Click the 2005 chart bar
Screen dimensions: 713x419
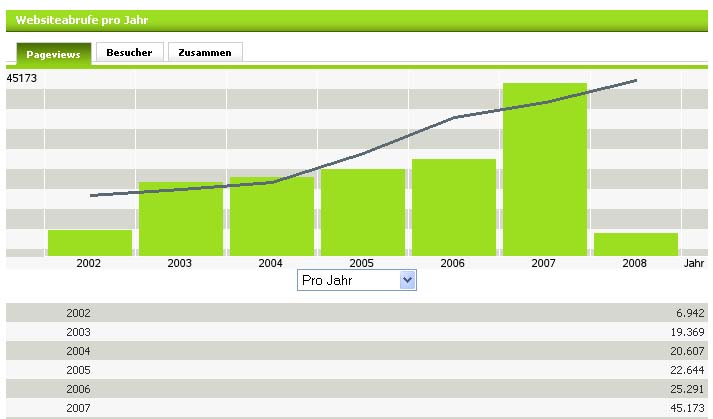[x=362, y=212]
